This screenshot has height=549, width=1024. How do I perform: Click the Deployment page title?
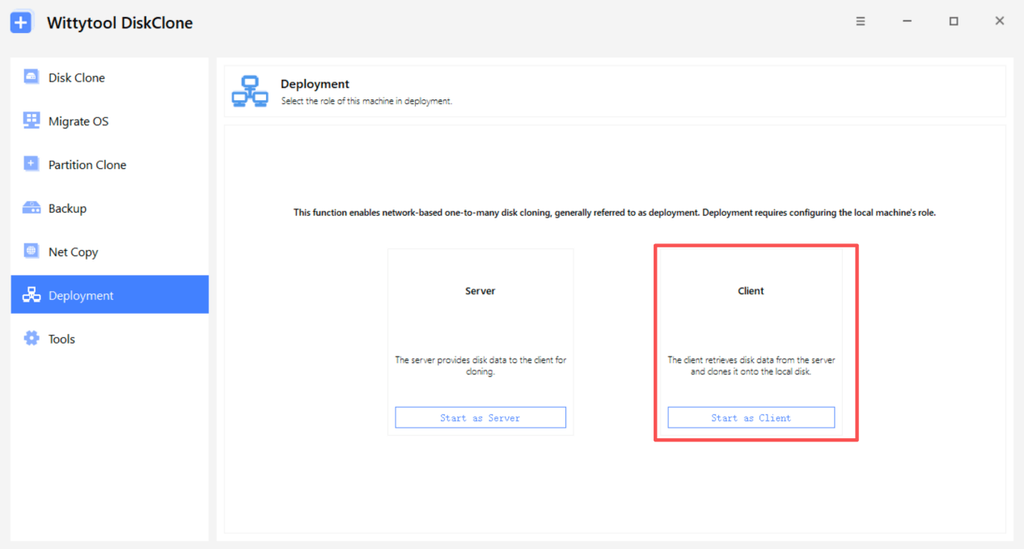(x=315, y=84)
